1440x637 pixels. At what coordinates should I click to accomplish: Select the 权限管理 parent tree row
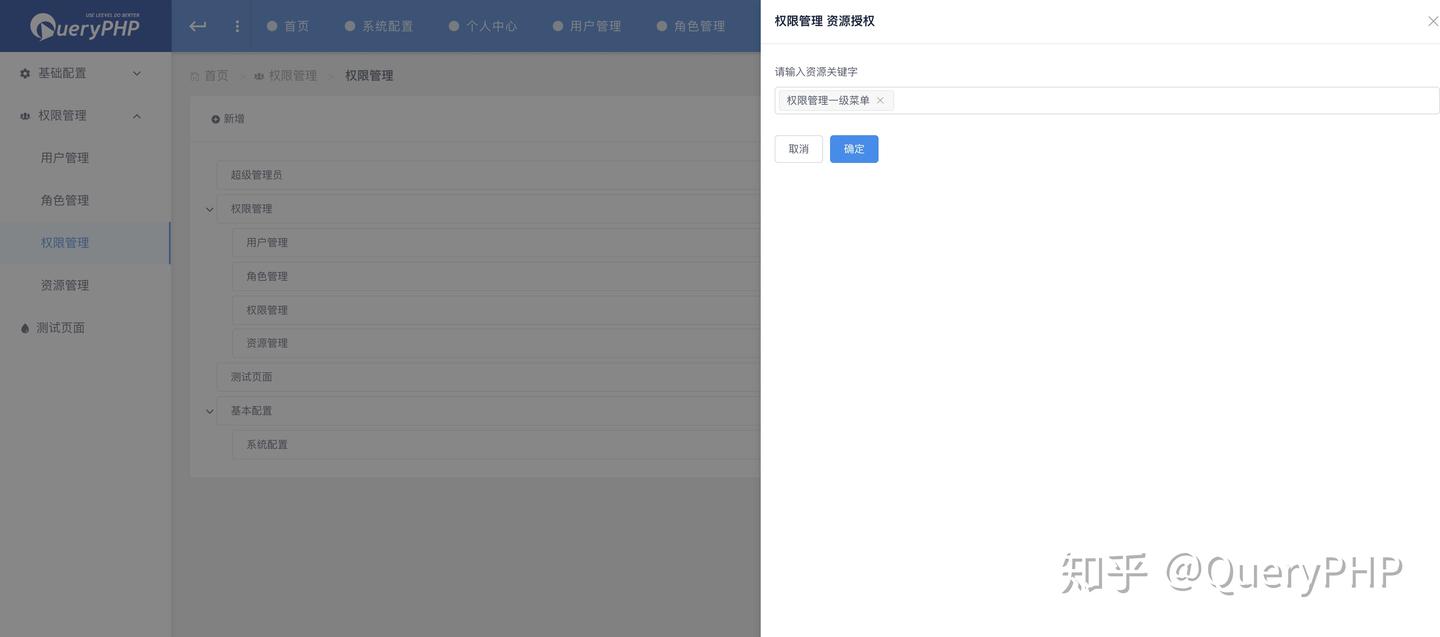(x=489, y=209)
